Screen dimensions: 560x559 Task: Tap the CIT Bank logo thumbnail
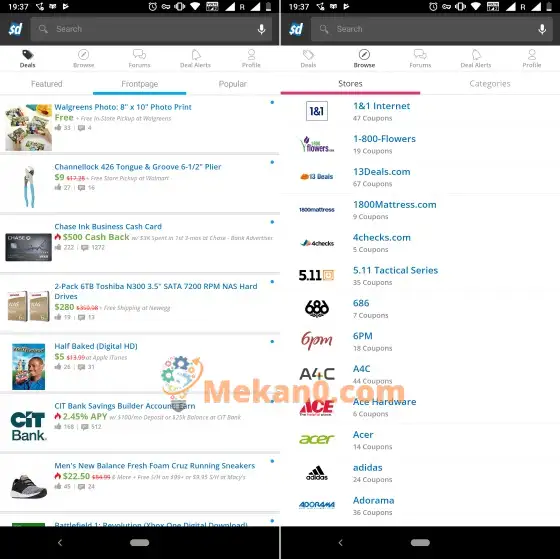(28, 426)
